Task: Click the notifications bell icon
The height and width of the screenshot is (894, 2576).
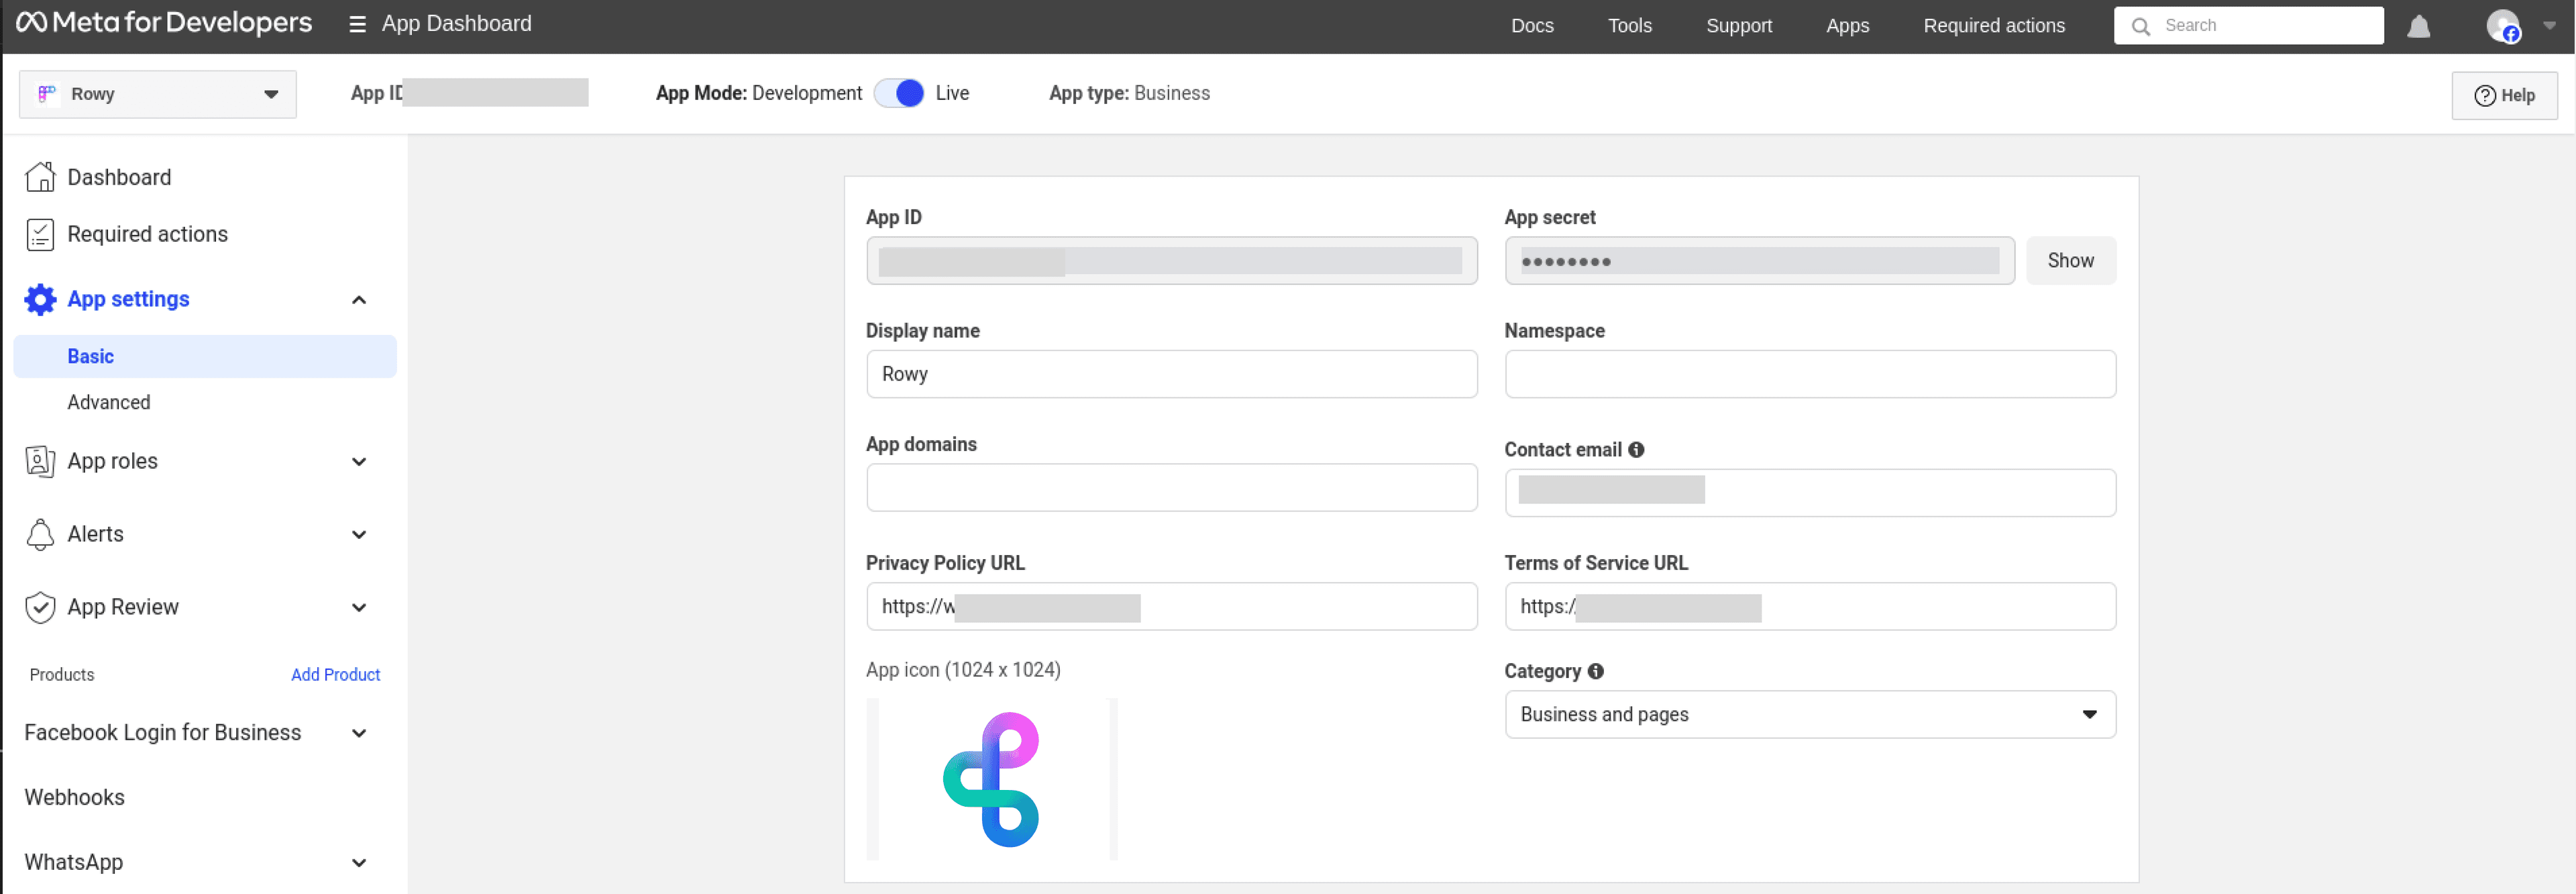Action: tap(2419, 27)
